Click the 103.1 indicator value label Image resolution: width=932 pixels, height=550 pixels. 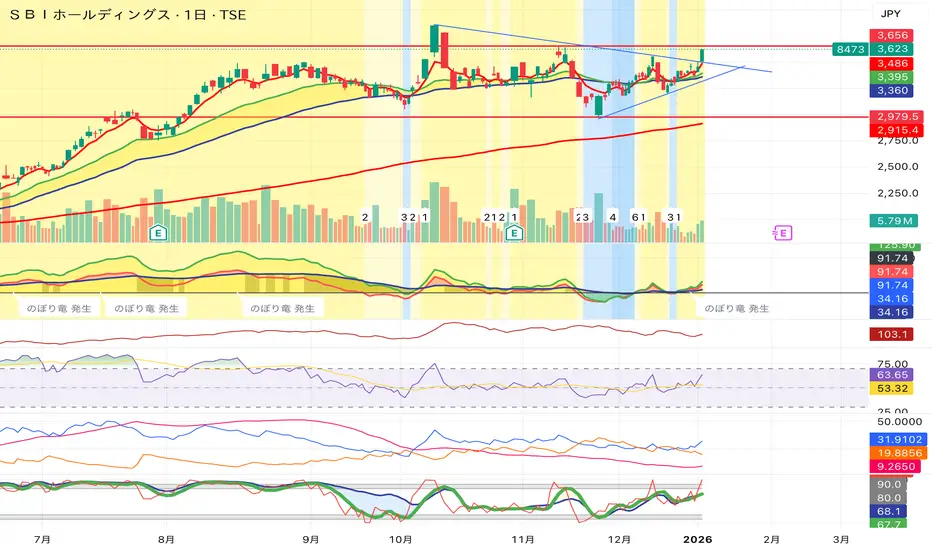coord(892,334)
